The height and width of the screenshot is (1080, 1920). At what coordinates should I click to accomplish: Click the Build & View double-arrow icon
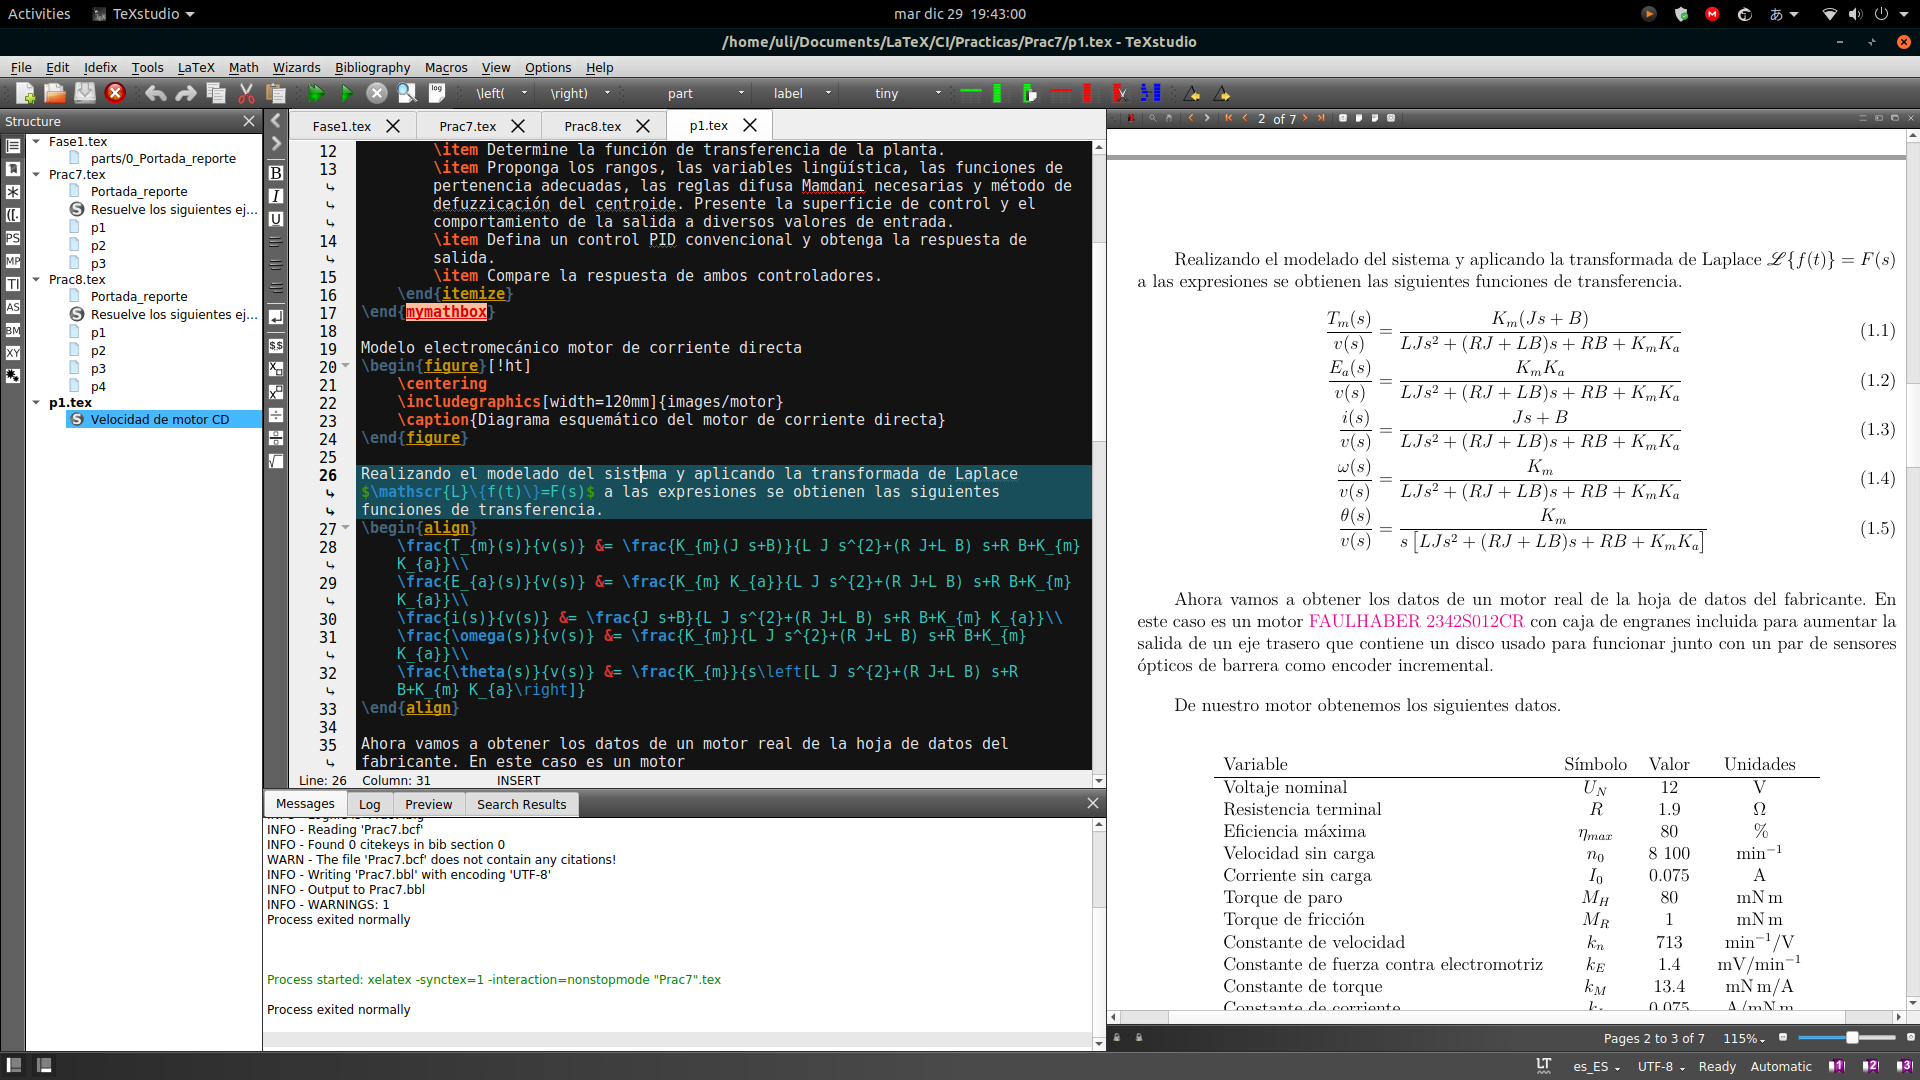(316, 93)
